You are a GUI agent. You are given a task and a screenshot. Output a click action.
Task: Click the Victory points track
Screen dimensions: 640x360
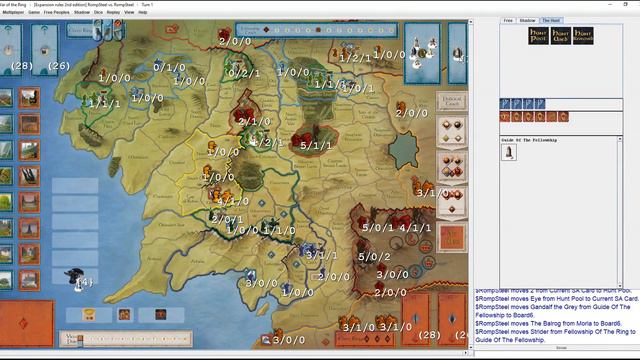click(126, 339)
